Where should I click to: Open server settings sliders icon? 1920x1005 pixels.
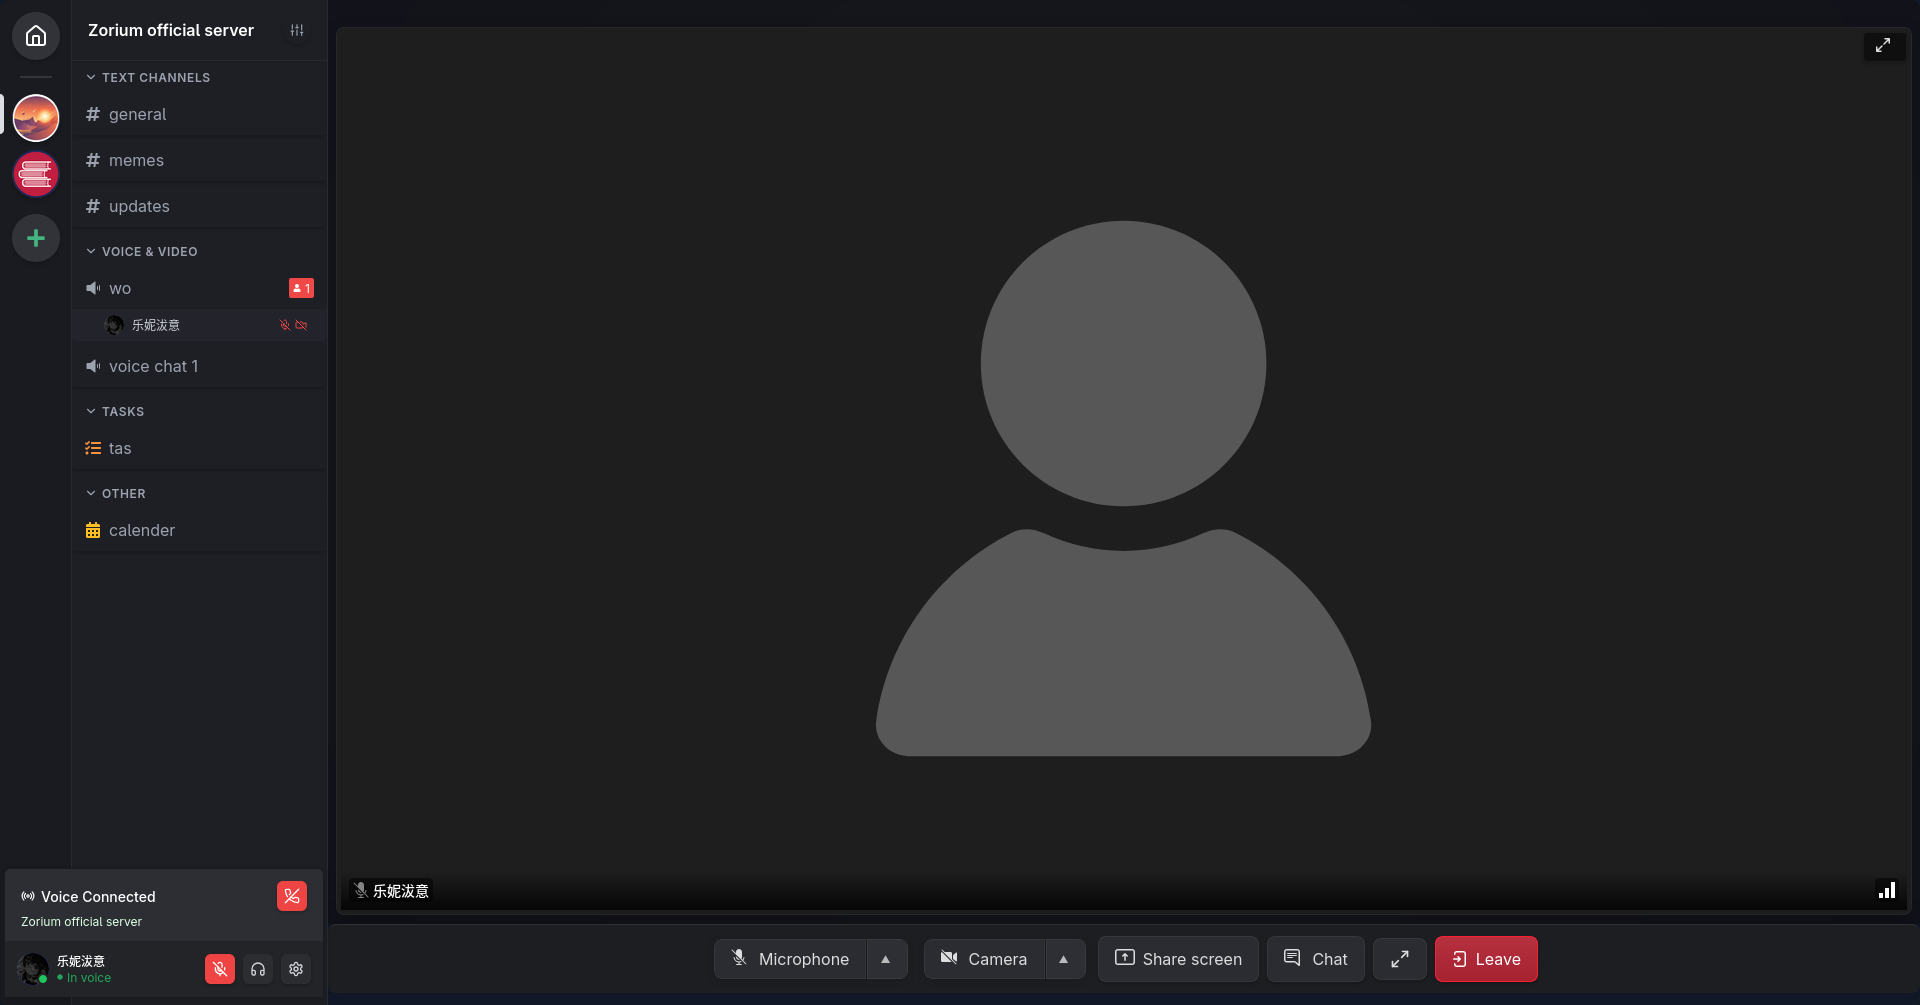pyautogui.click(x=297, y=31)
